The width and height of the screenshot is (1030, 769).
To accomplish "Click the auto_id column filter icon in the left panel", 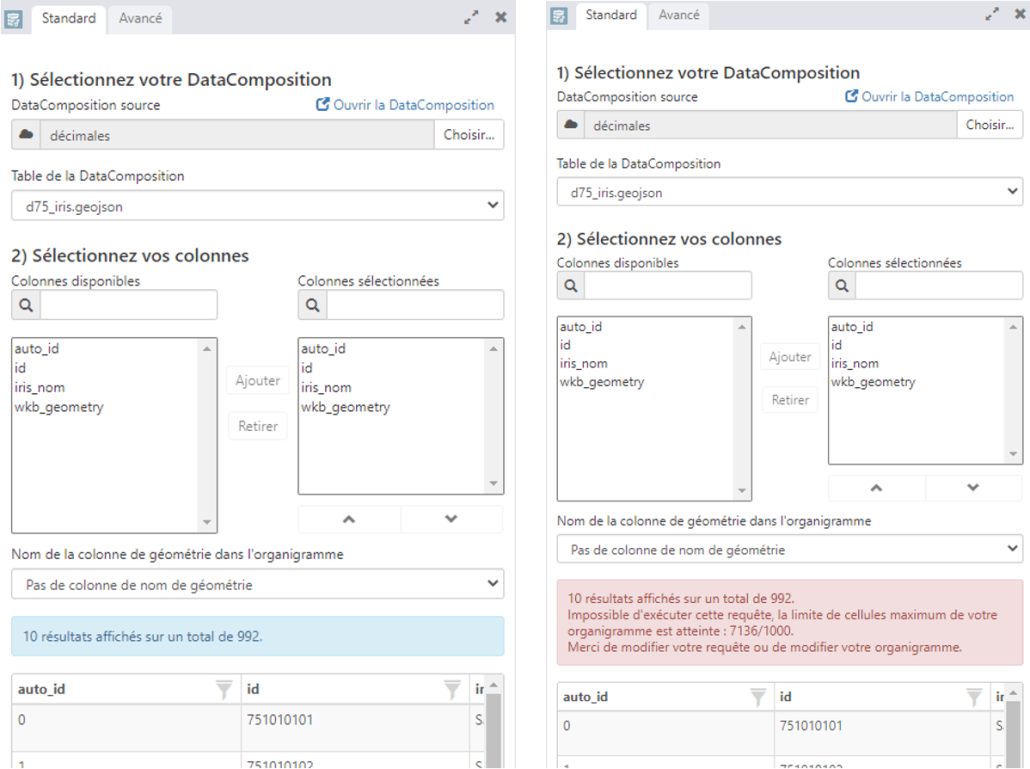I will click(223, 689).
